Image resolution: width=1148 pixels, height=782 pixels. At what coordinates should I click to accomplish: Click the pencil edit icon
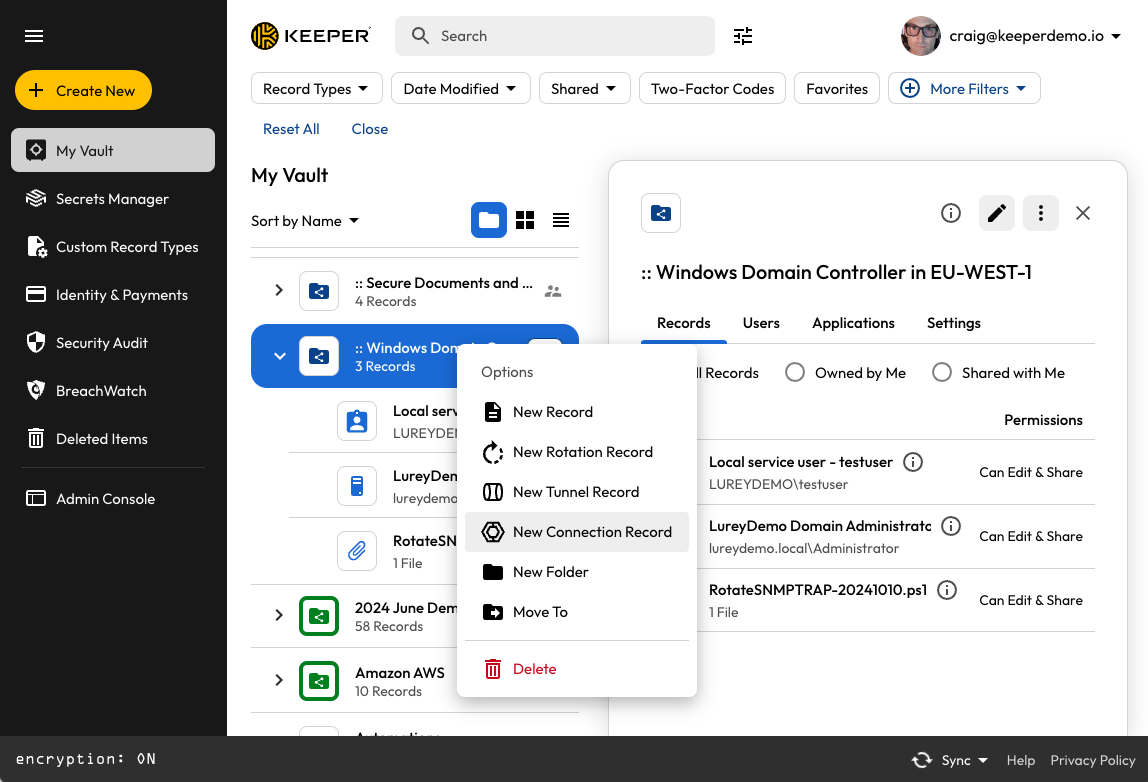[997, 213]
